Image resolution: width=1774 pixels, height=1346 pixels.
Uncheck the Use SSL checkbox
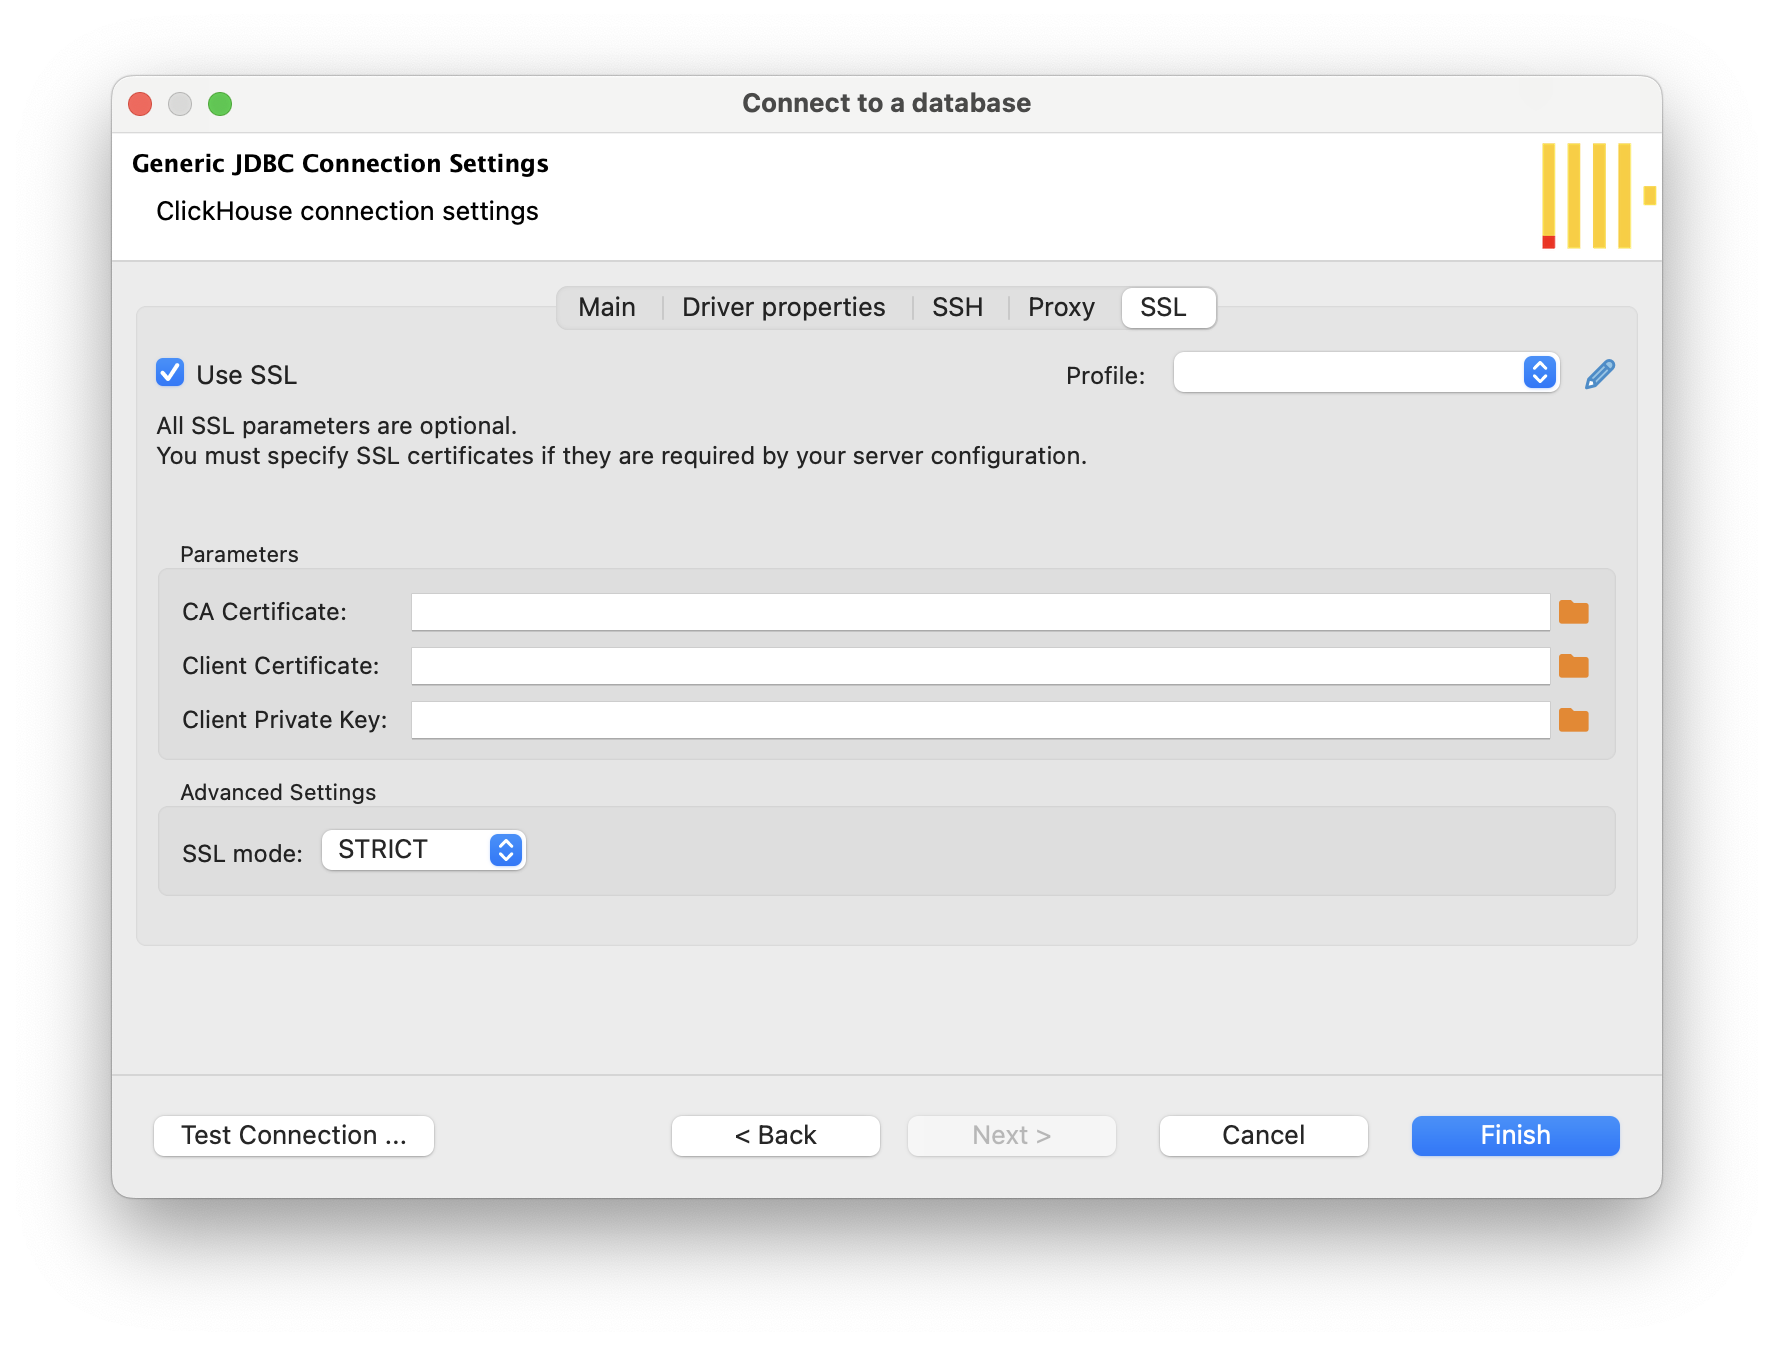click(x=170, y=373)
